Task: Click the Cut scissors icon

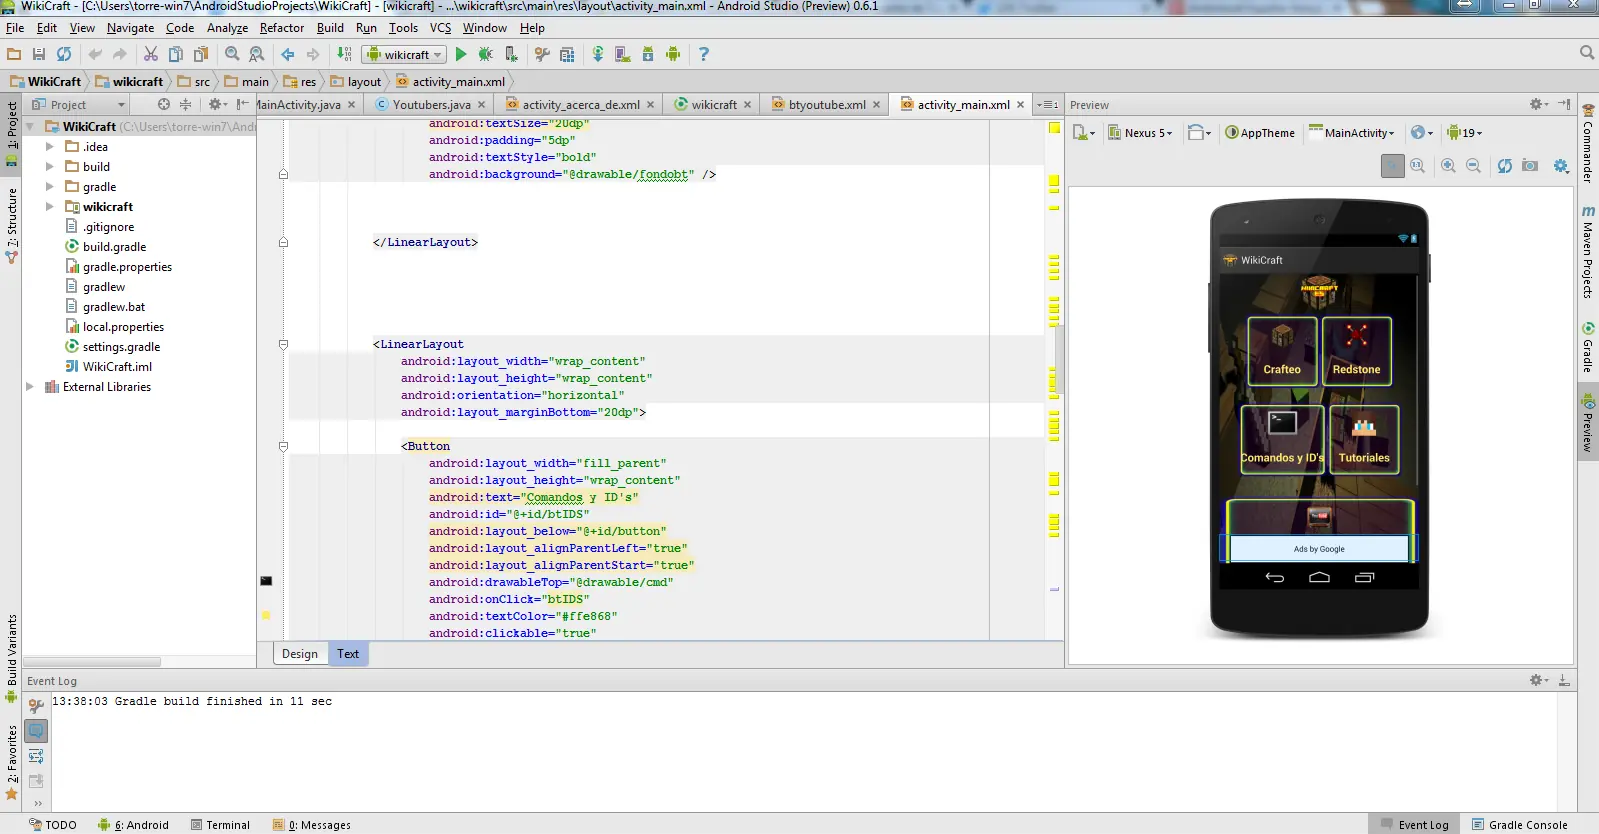Action: [x=150, y=54]
